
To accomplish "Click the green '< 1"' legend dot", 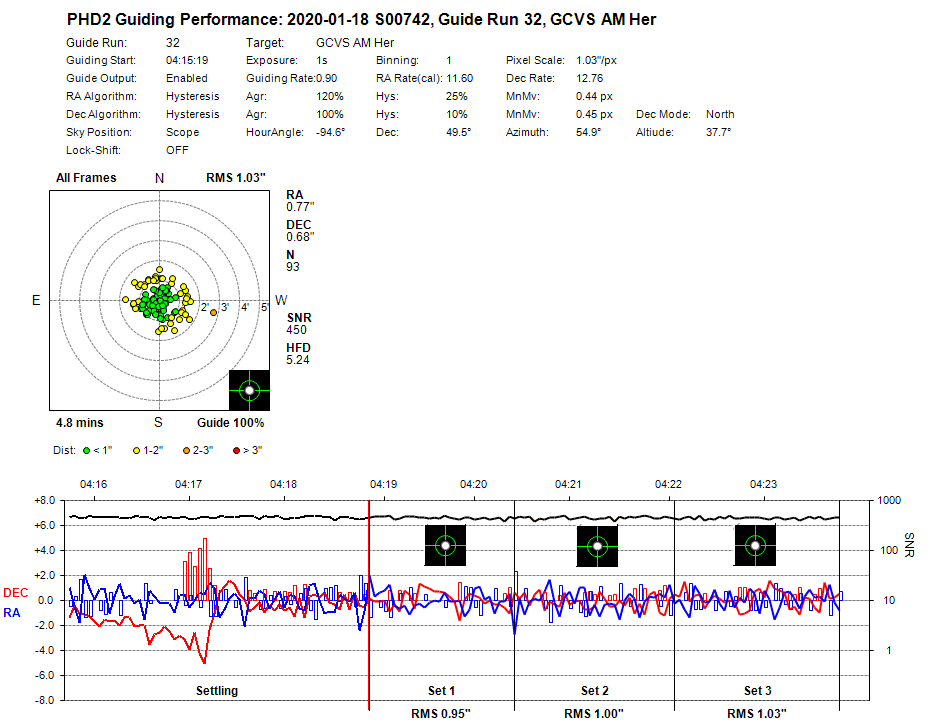I will coord(87,450).
